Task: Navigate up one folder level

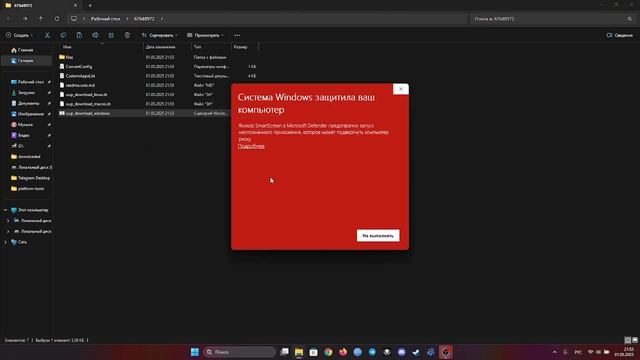Action: coord(41,19)
